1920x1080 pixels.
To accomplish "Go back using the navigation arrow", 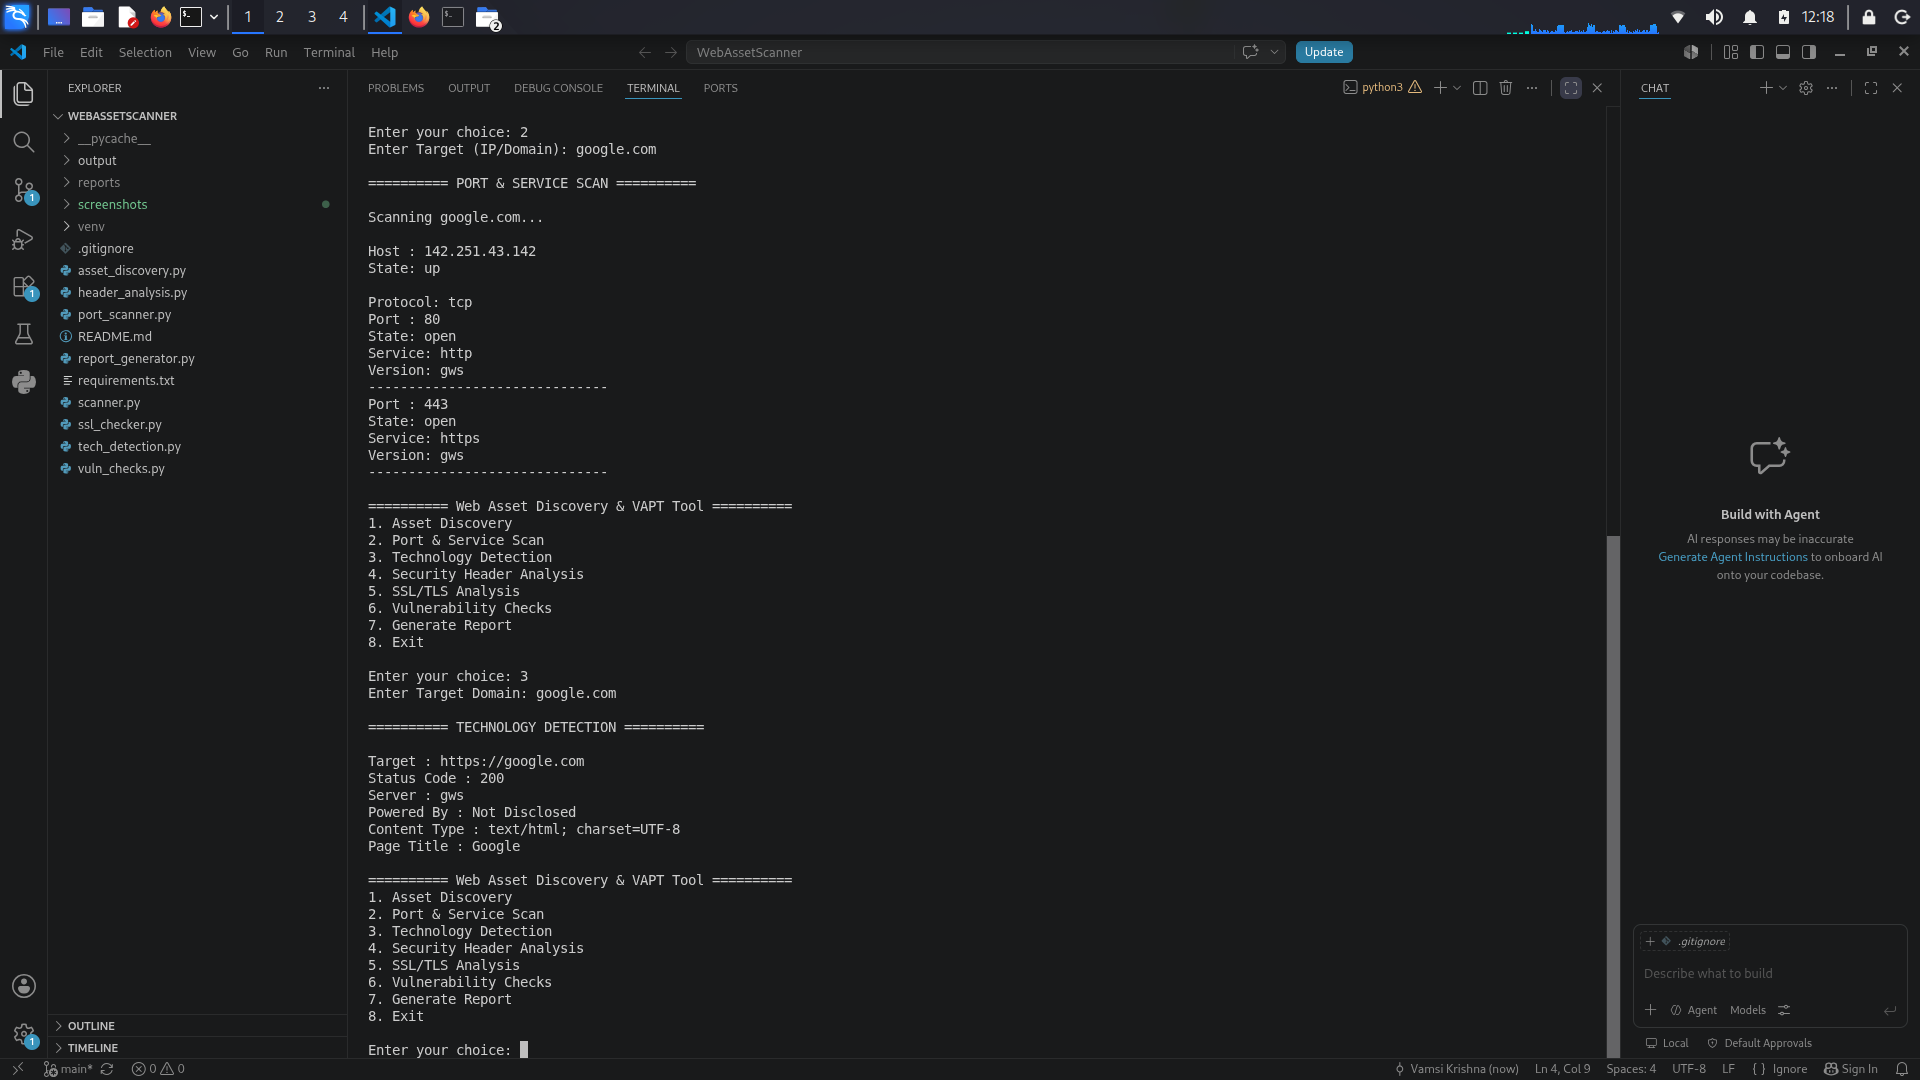I will coord(645,52).
